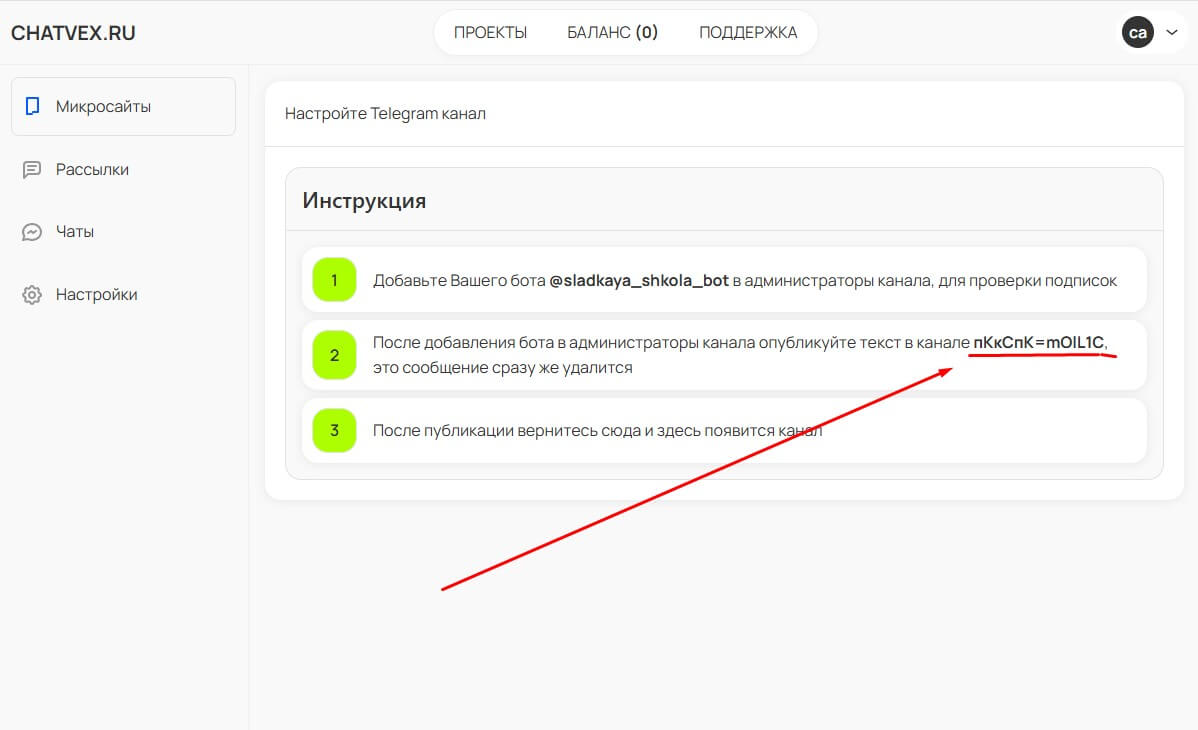Image resolution: width=1198 pixels, height=730 pixels.
Task: Open the ПРОЕКТЫ top navigation item
Action: tap(490, 32)
